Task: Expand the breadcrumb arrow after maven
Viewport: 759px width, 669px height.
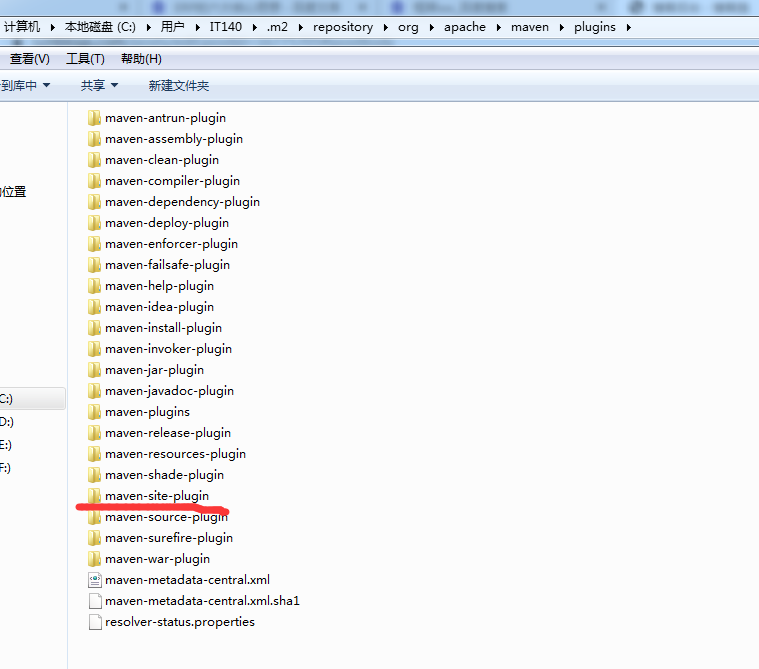Action: 562,28
